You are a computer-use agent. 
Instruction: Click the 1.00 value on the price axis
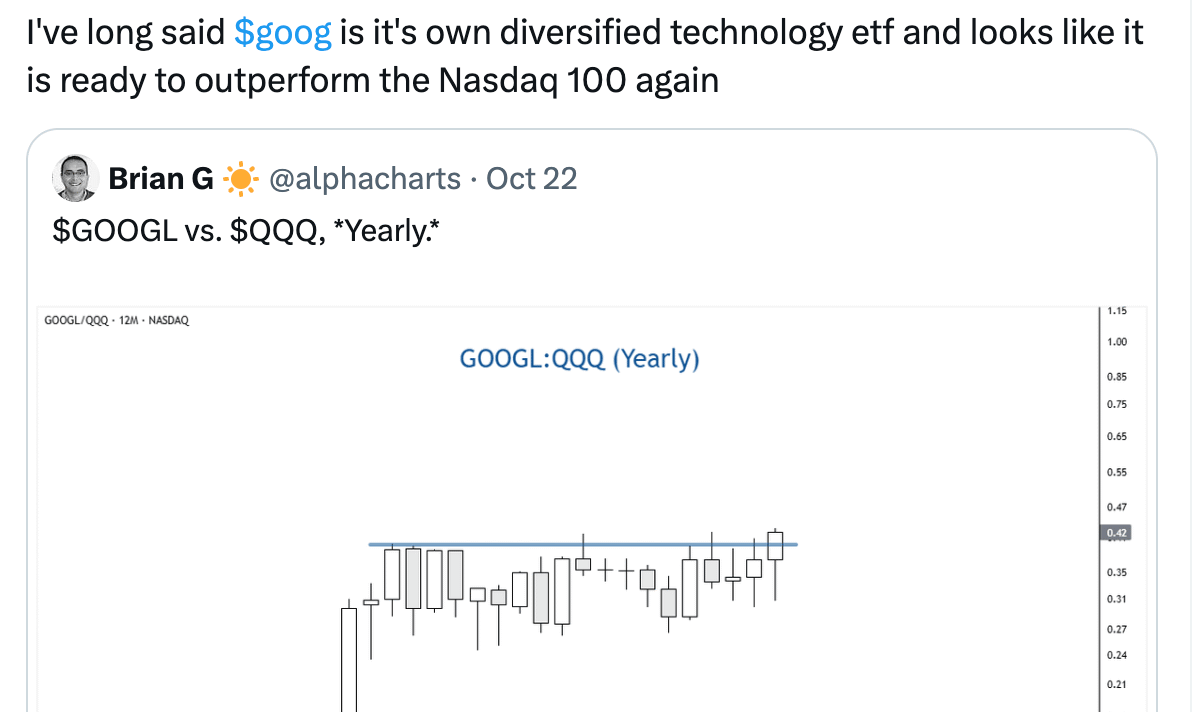pyautogui.click(x=1117, y=341)
